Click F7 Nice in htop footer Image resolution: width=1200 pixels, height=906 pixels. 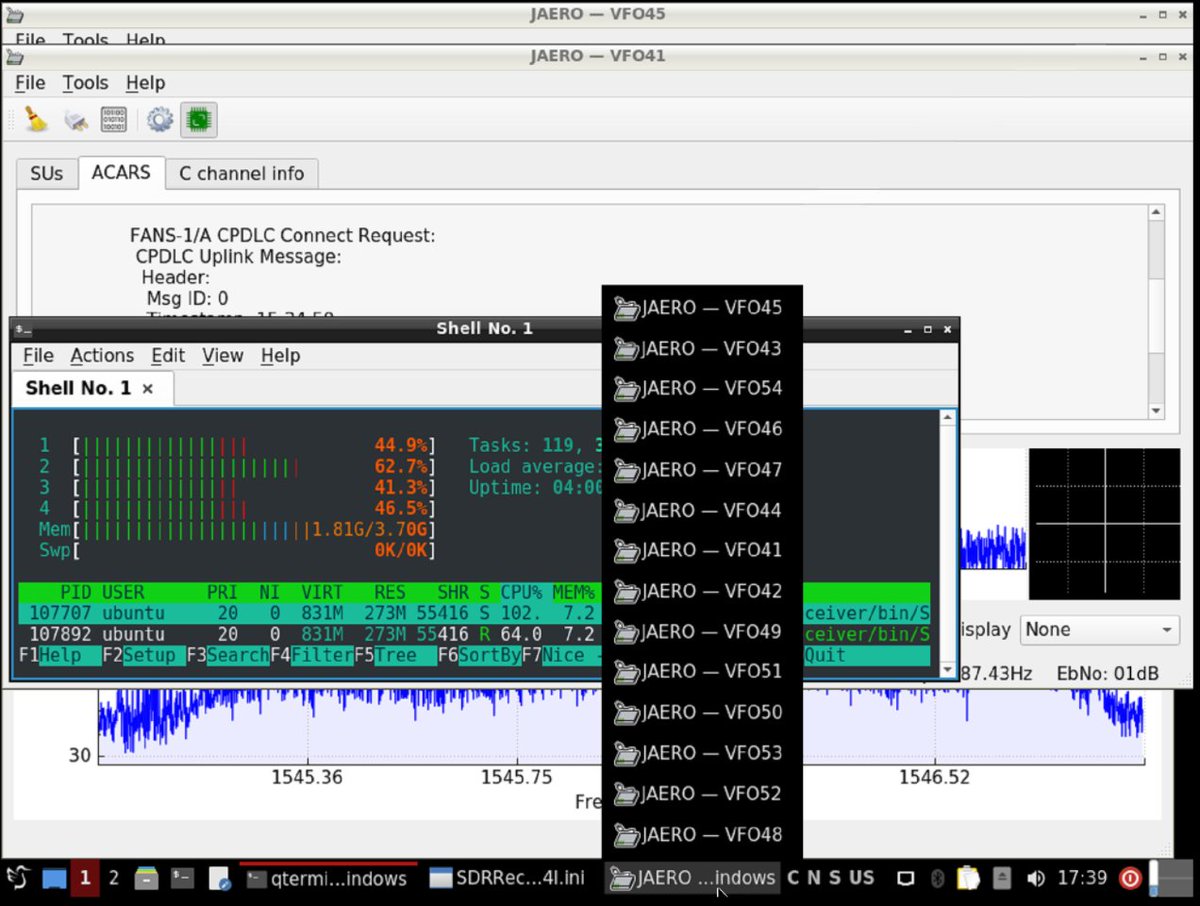pos(562,656)
